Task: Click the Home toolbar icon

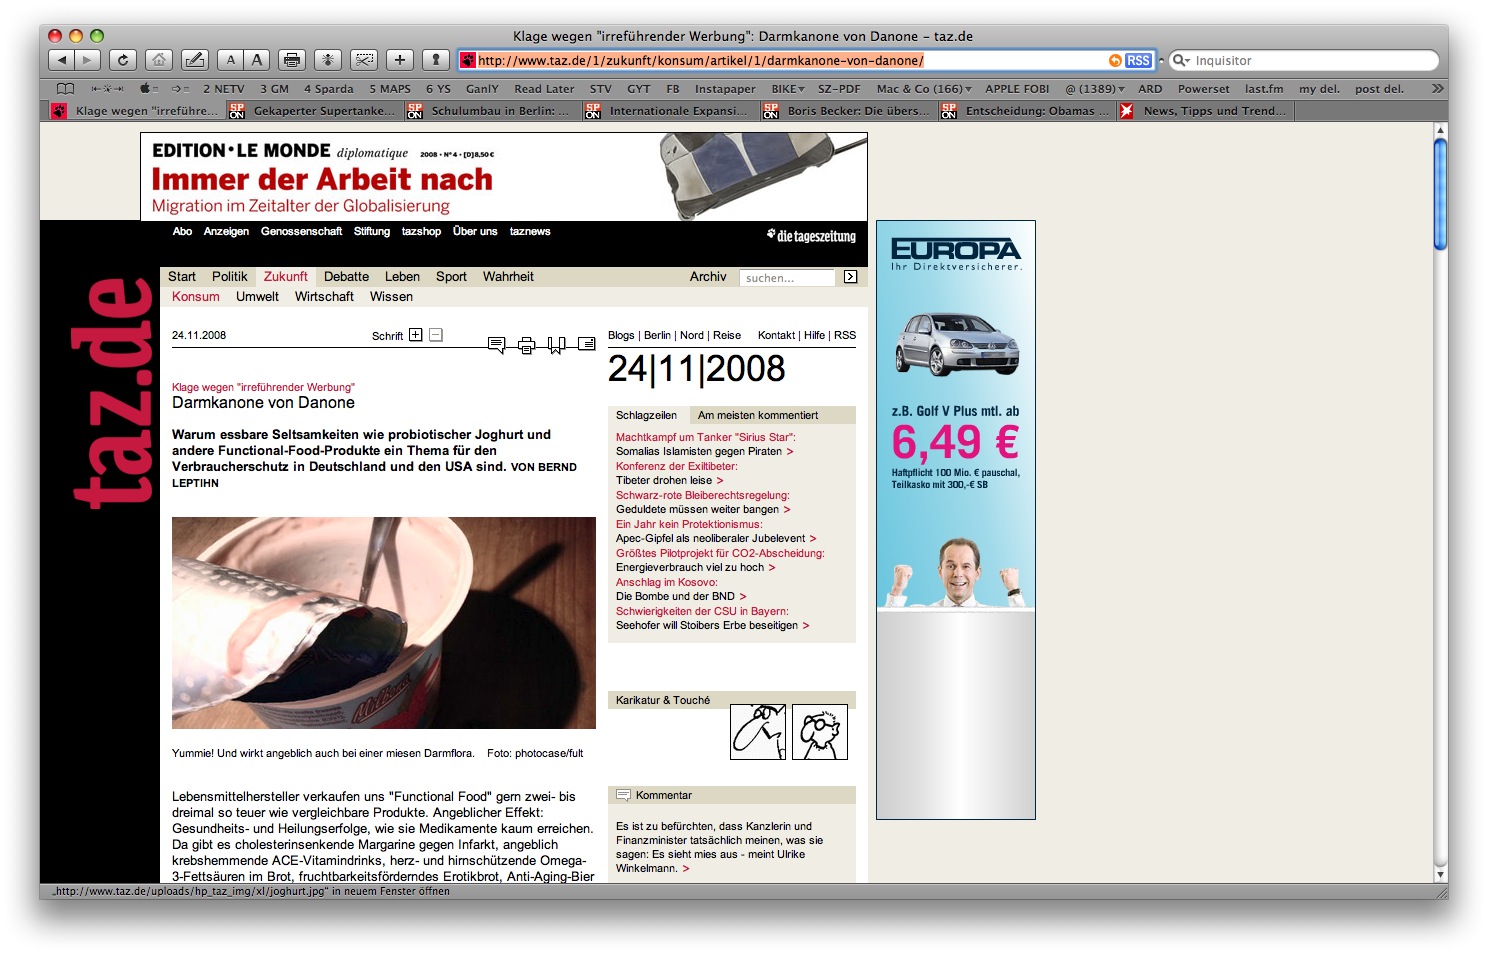Action: point(159,60)
